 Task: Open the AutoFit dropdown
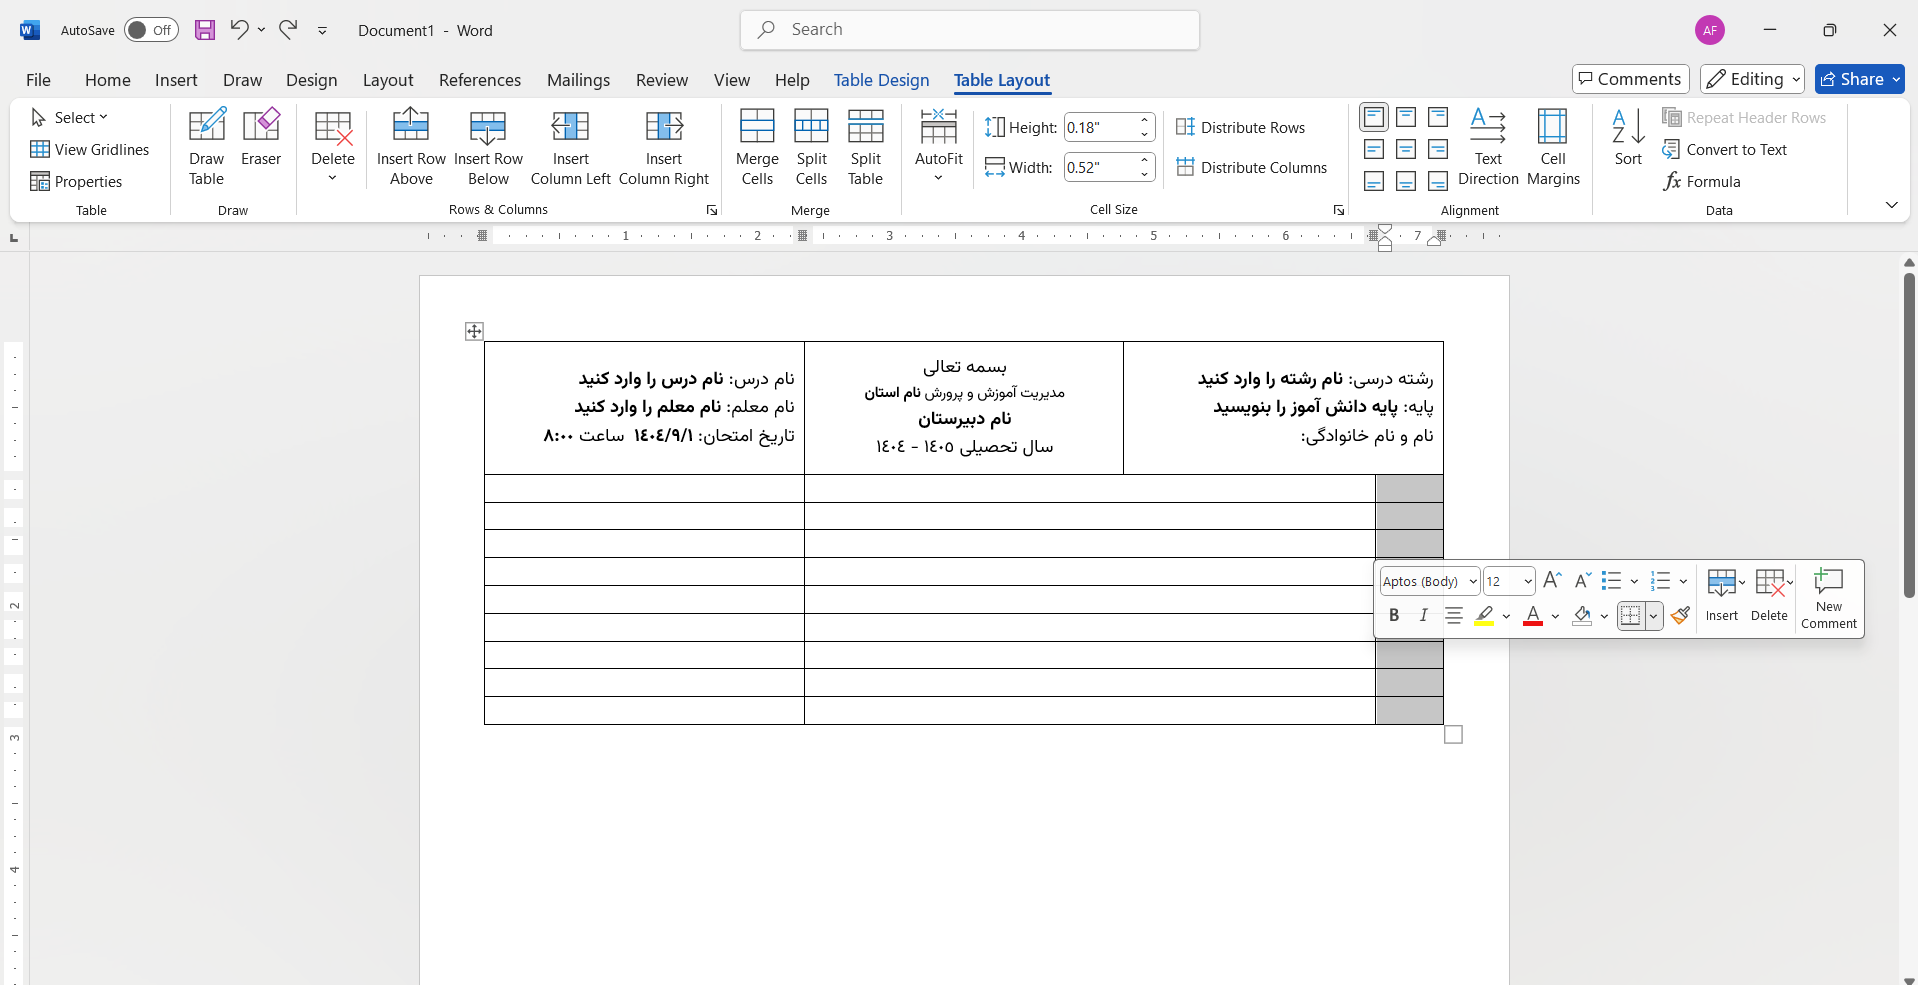click(939, 147)
